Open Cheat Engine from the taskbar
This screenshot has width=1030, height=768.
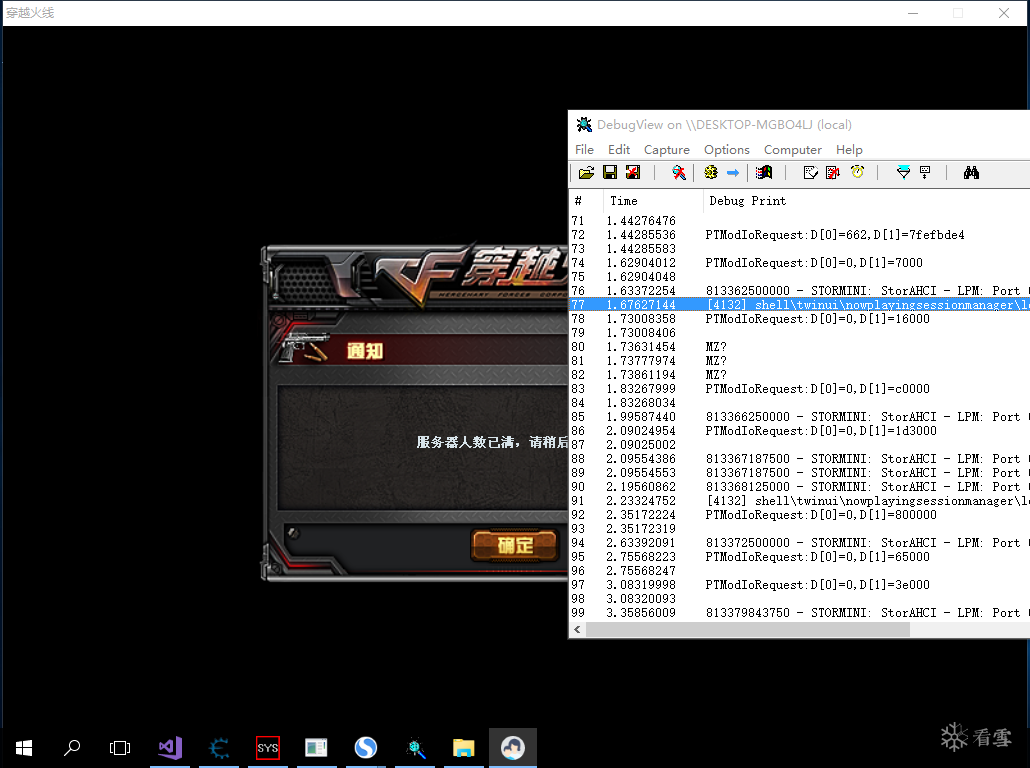click(x=219, y=748)
